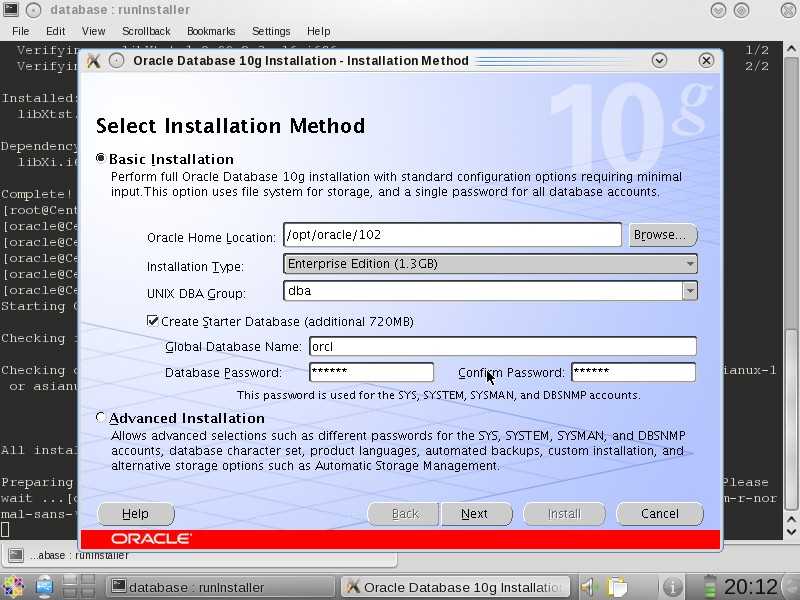The height and width of the screenshot is (600, 800).
Task: Click the virtual desktop pager
Action: [79, 587]
